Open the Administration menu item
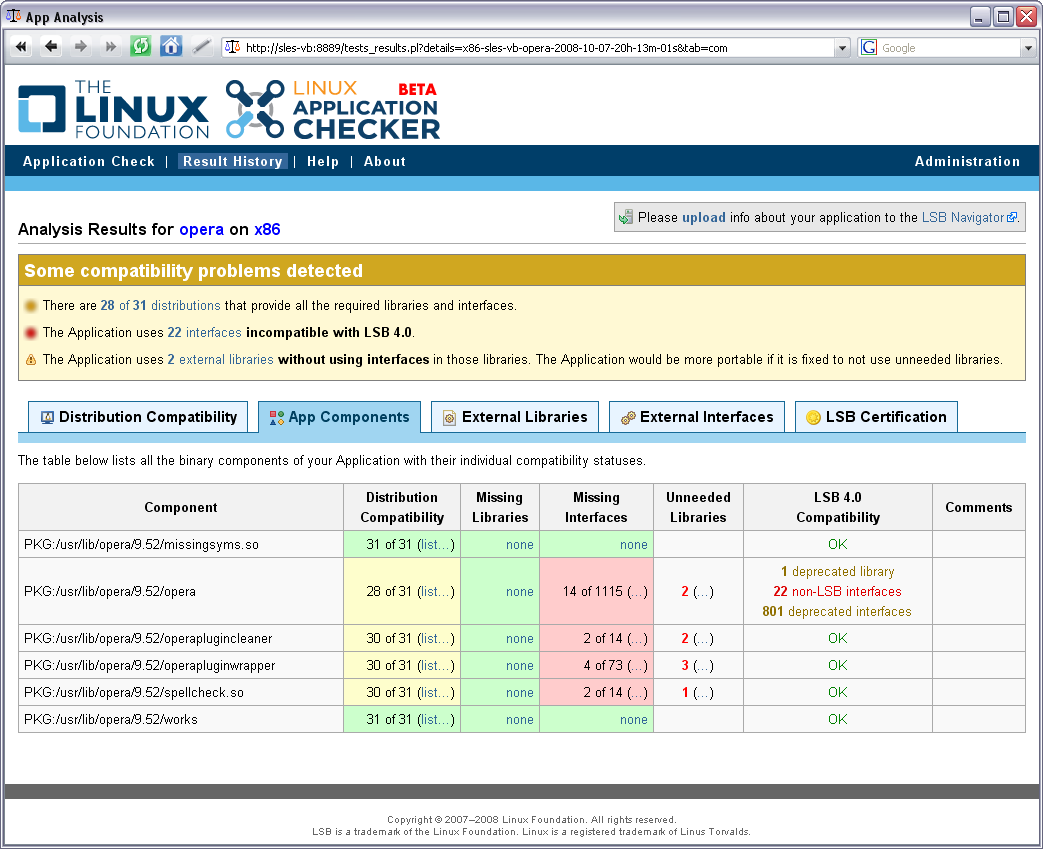 [x=967, y=161]
